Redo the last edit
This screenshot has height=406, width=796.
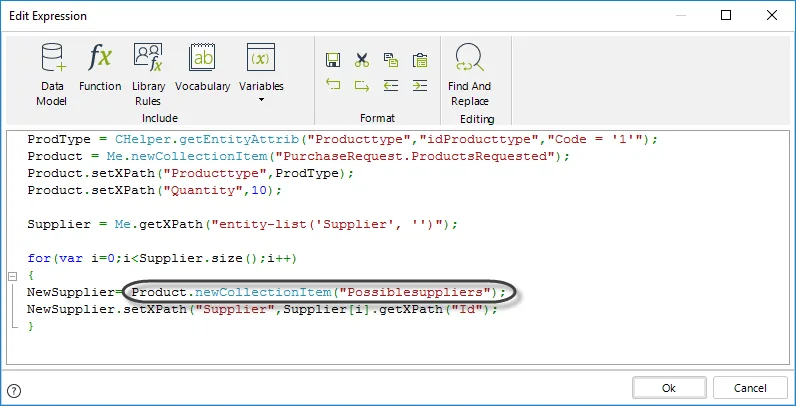361,85
